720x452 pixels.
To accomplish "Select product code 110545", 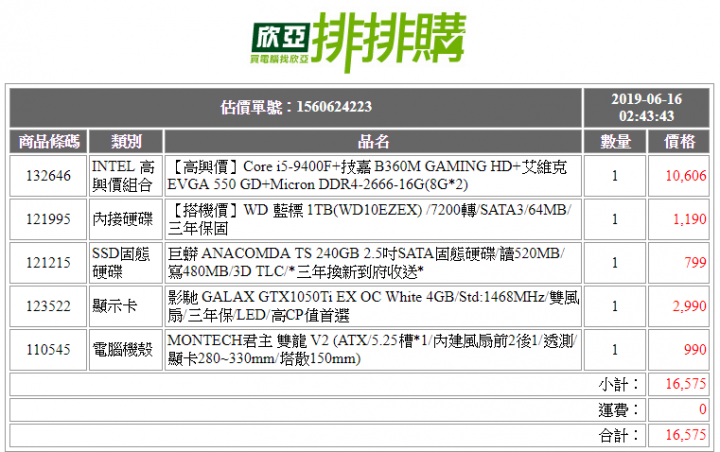I will click(48, 350).
